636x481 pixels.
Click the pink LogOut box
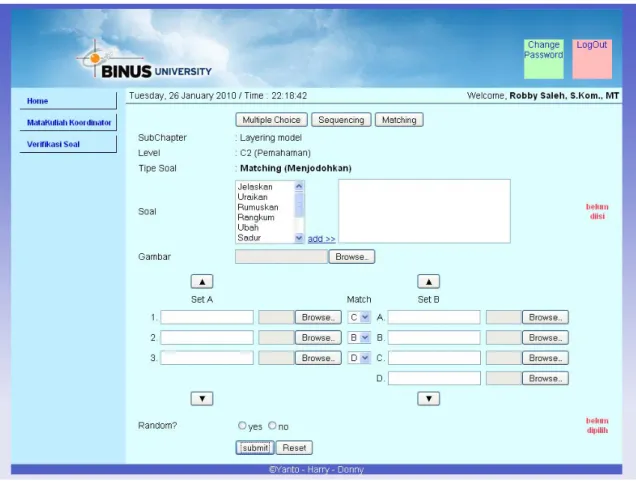tap(592, 59)
